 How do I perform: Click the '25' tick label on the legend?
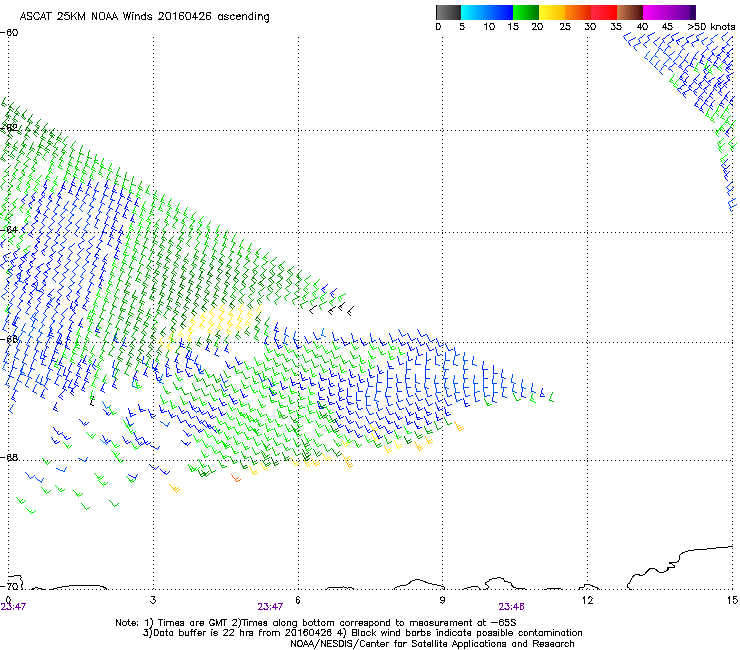click(x=565, y=27)
